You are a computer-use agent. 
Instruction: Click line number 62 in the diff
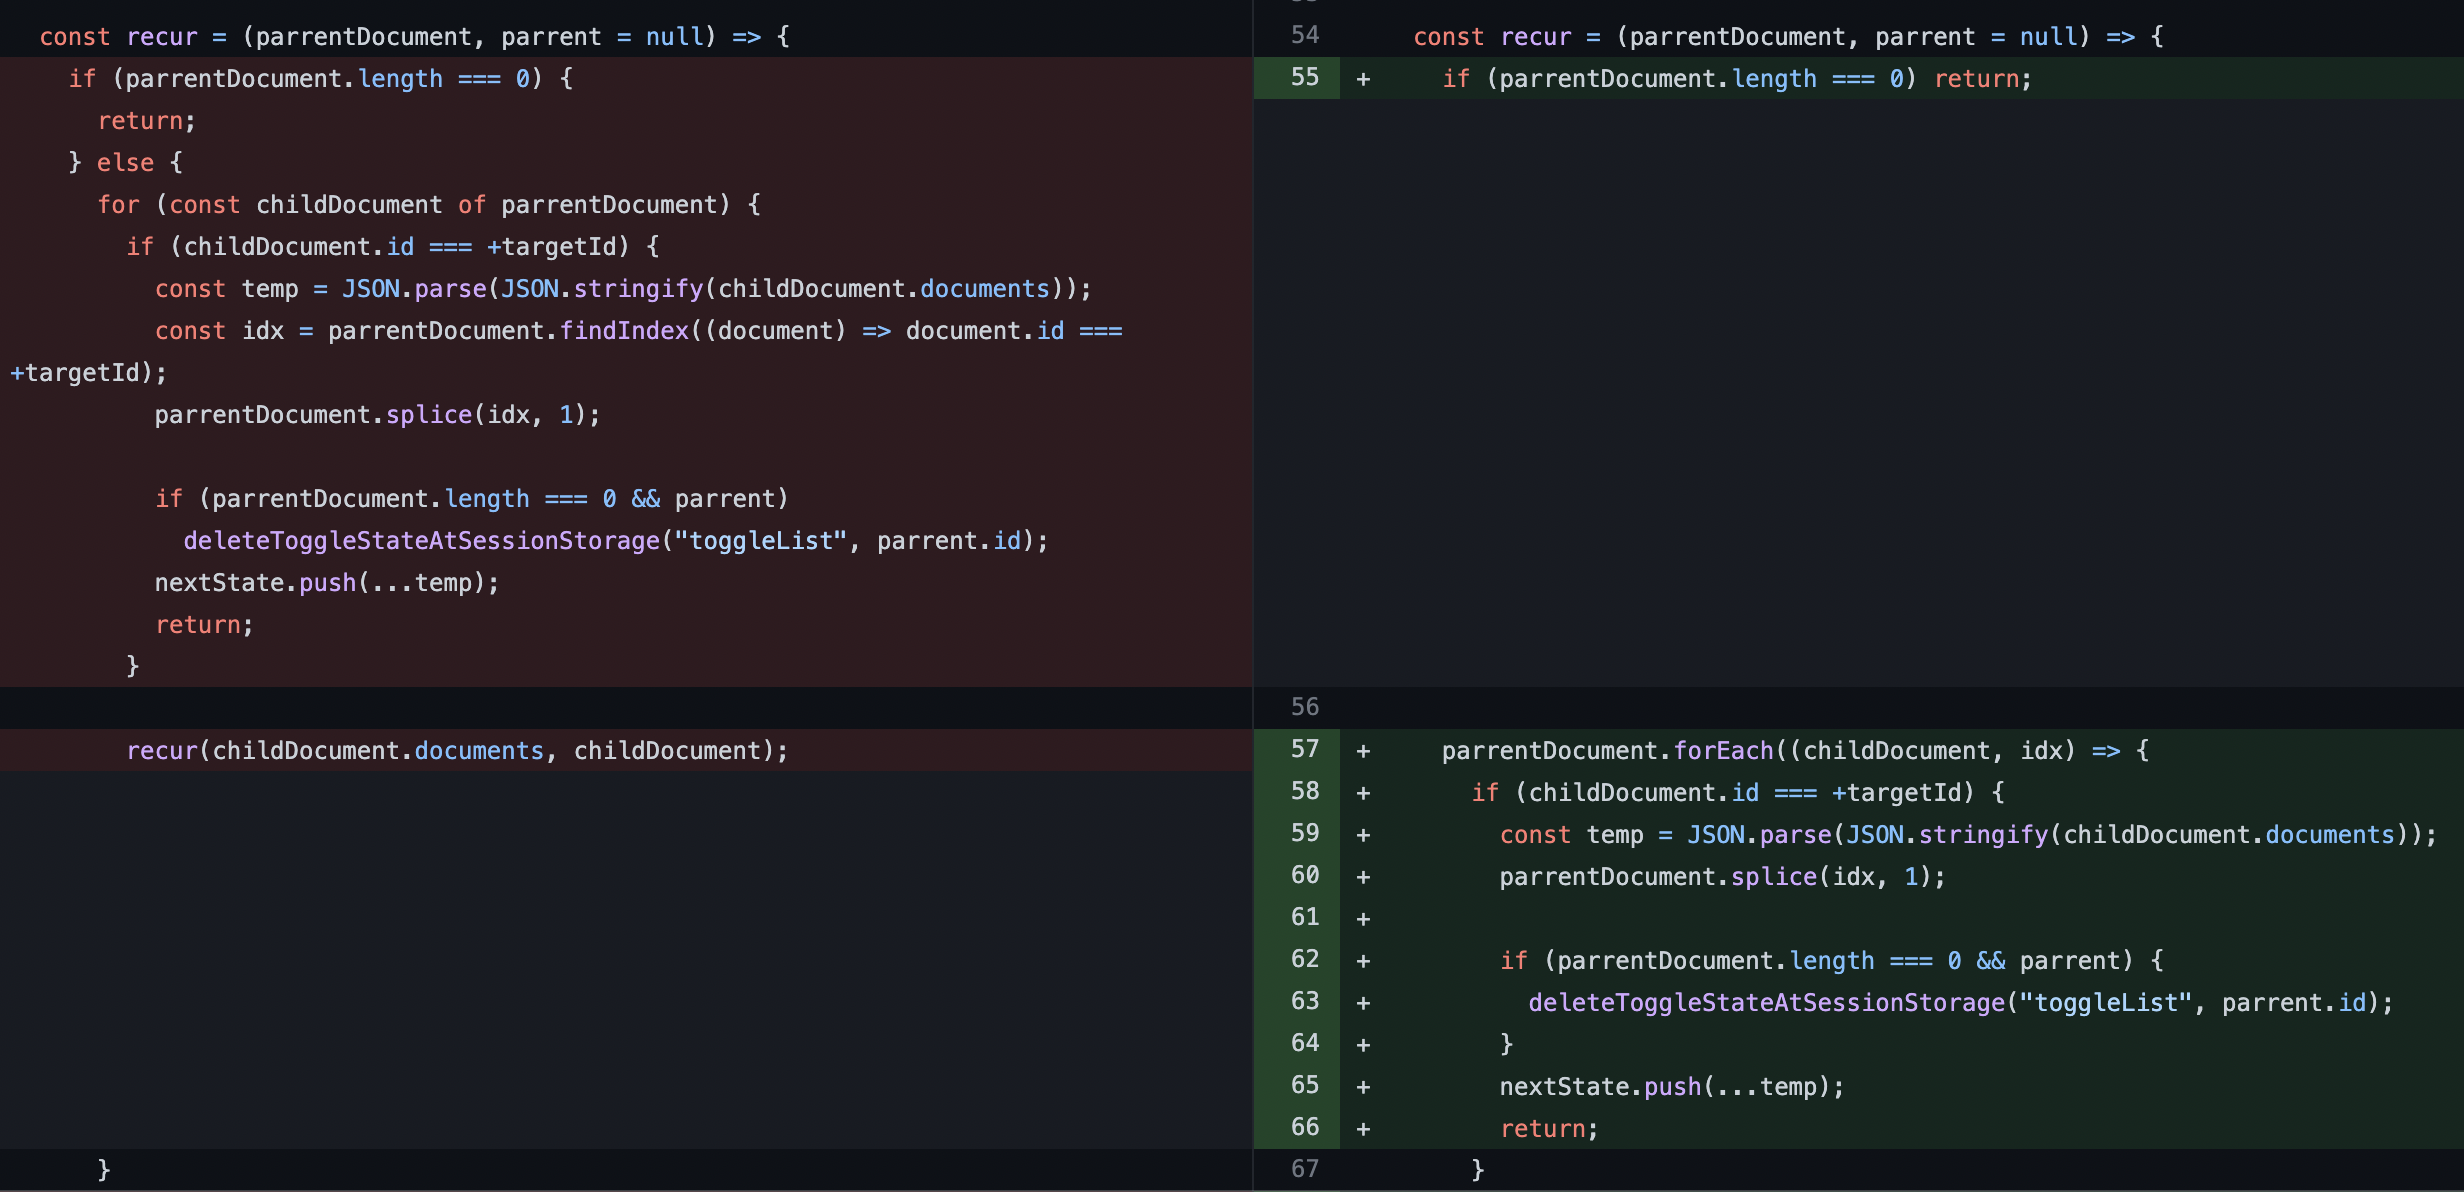(x=1304, y=960)
